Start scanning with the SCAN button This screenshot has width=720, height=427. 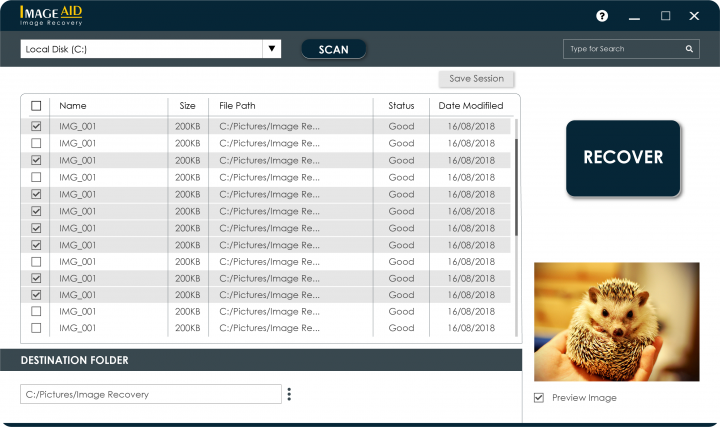coord(333,49)
